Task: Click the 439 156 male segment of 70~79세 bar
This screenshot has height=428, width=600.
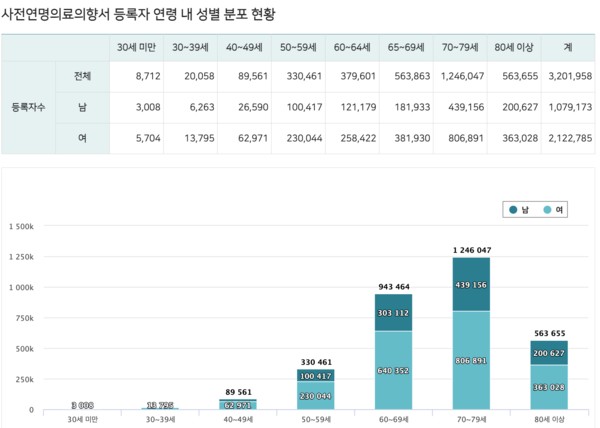Action: point(471,285)
